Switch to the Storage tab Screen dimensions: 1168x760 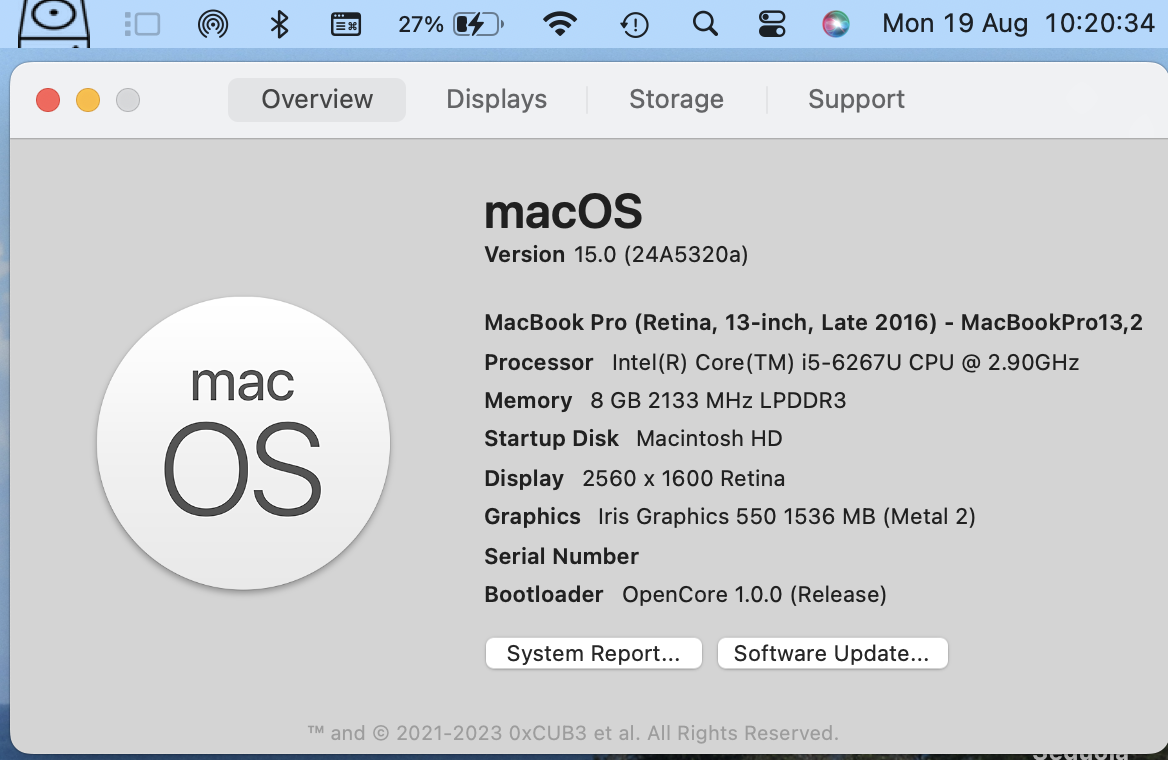point(676,99)
